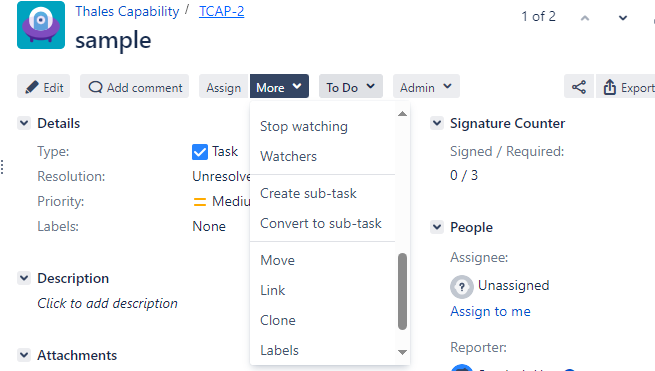Viewport: 655px width, 371px height.
Task: Click the Task issue type icon
Action: (x=200, y=152)
